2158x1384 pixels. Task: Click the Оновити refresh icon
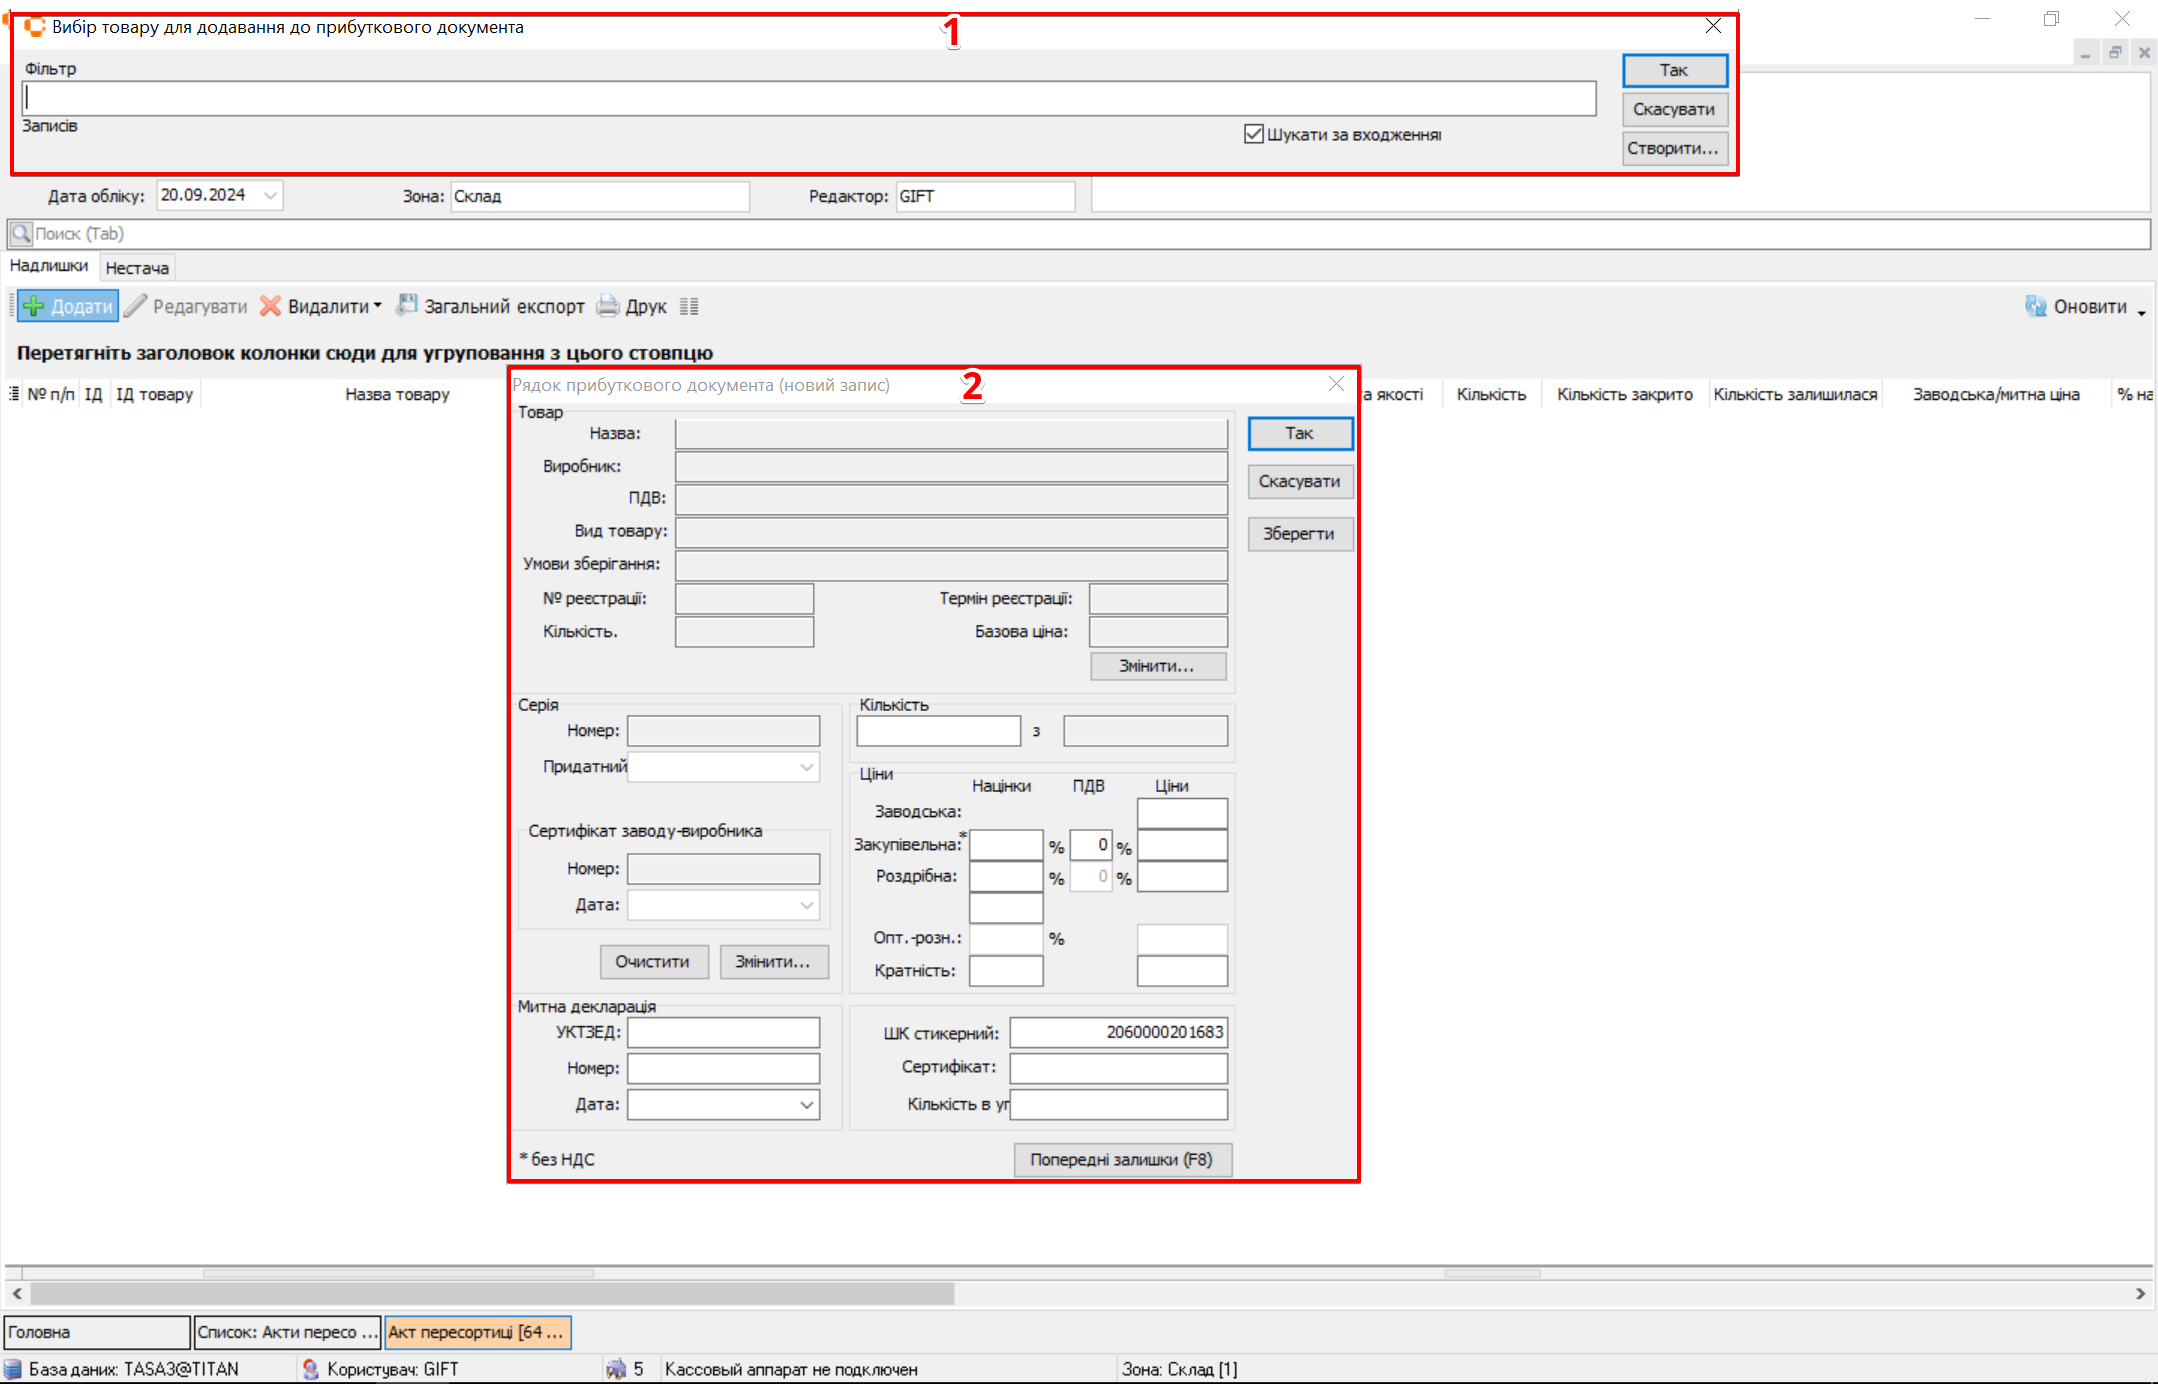[2035, 307]
